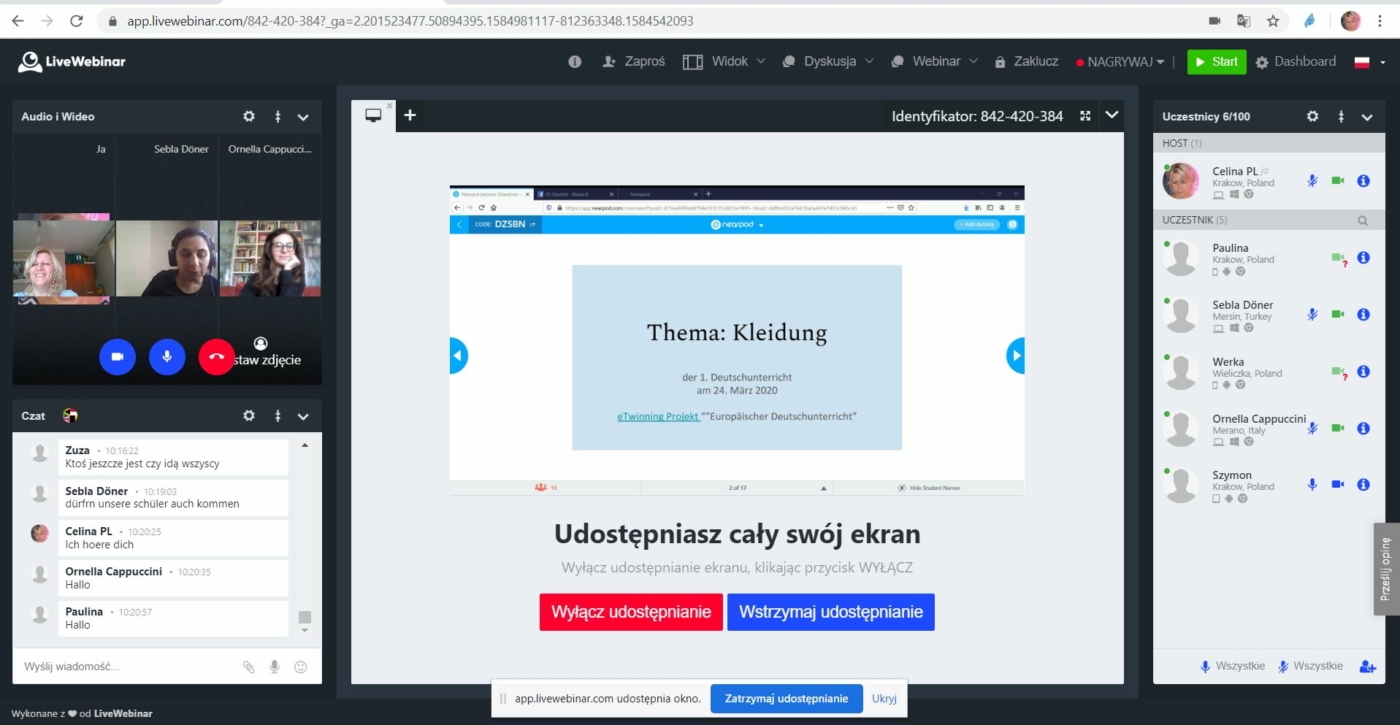
Task: Open emoji picker in chat input
Action: click(300, 667)
